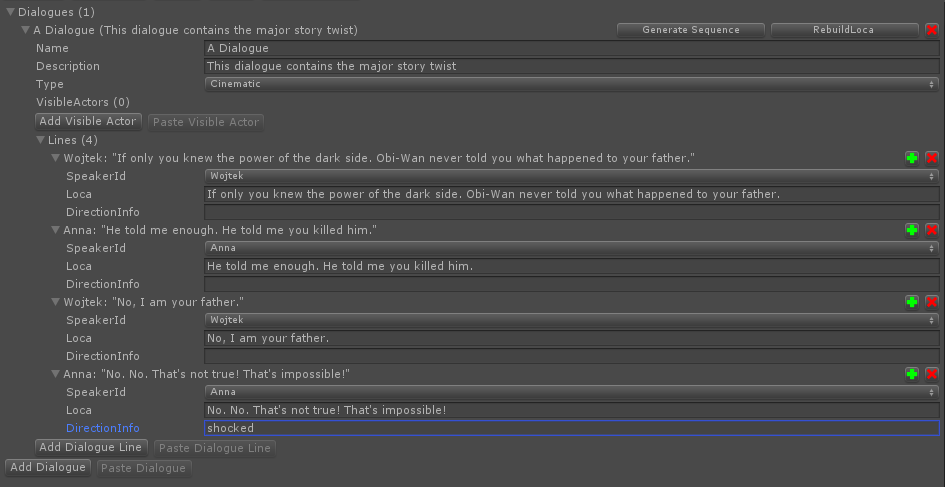Image resolution: width=945 pixels, height=487 pixels.
Task: Delete the "That's impossible!" dialogue line
Action: (931, 374)
